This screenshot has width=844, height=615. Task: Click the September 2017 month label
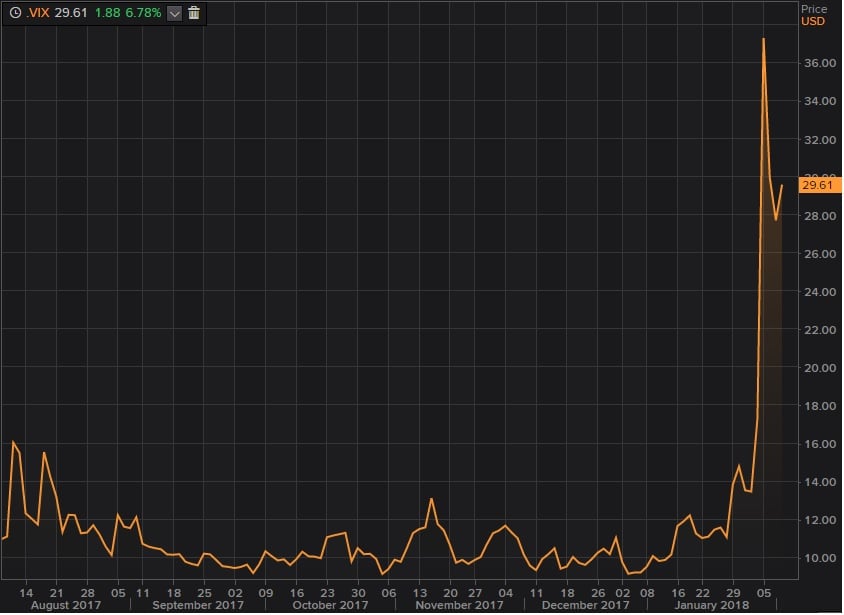pyautogui.click(x=198, y=605)
